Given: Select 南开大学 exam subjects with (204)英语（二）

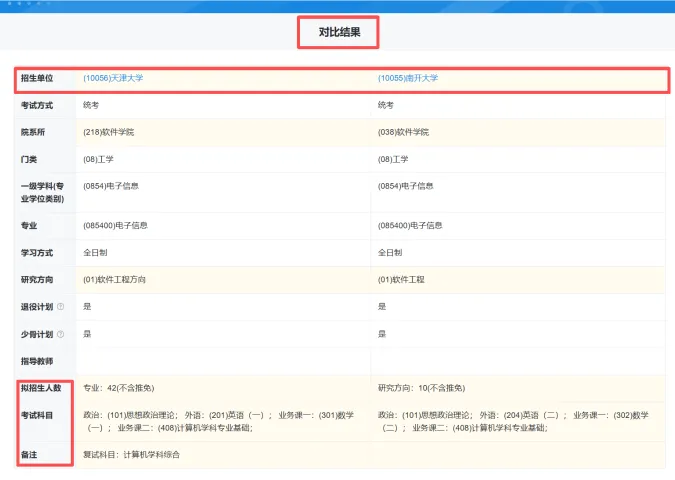Looking at the screenshot, I should pos(513,421).
